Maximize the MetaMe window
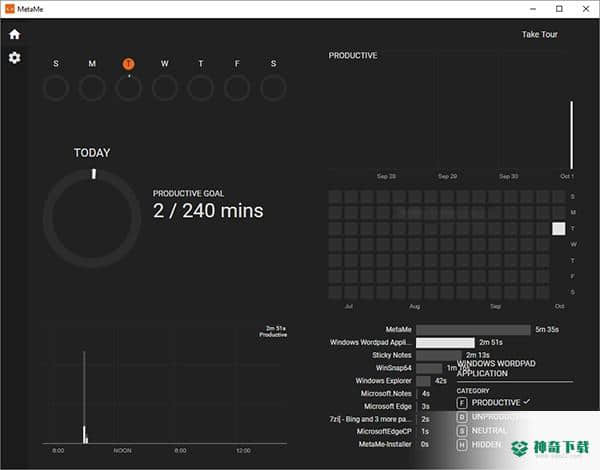600x470 pixels. (559, 9)
